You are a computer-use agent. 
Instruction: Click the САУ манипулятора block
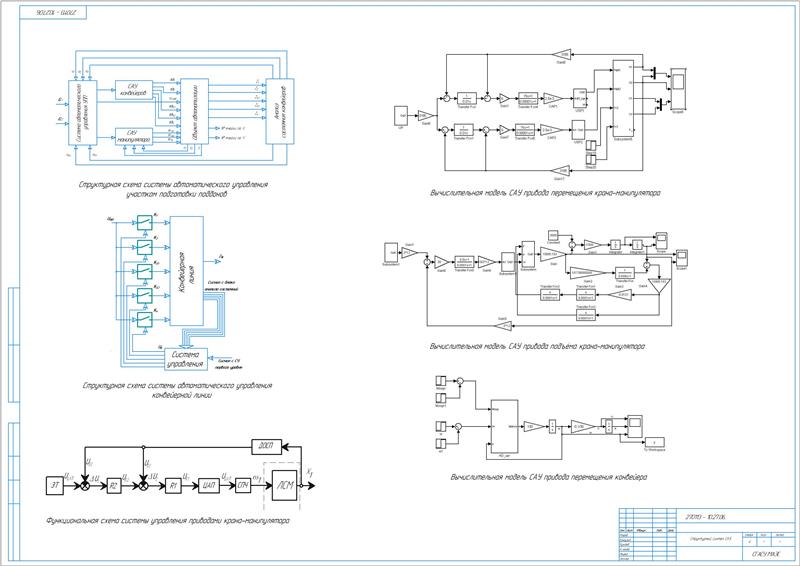[x=134, y=136]
